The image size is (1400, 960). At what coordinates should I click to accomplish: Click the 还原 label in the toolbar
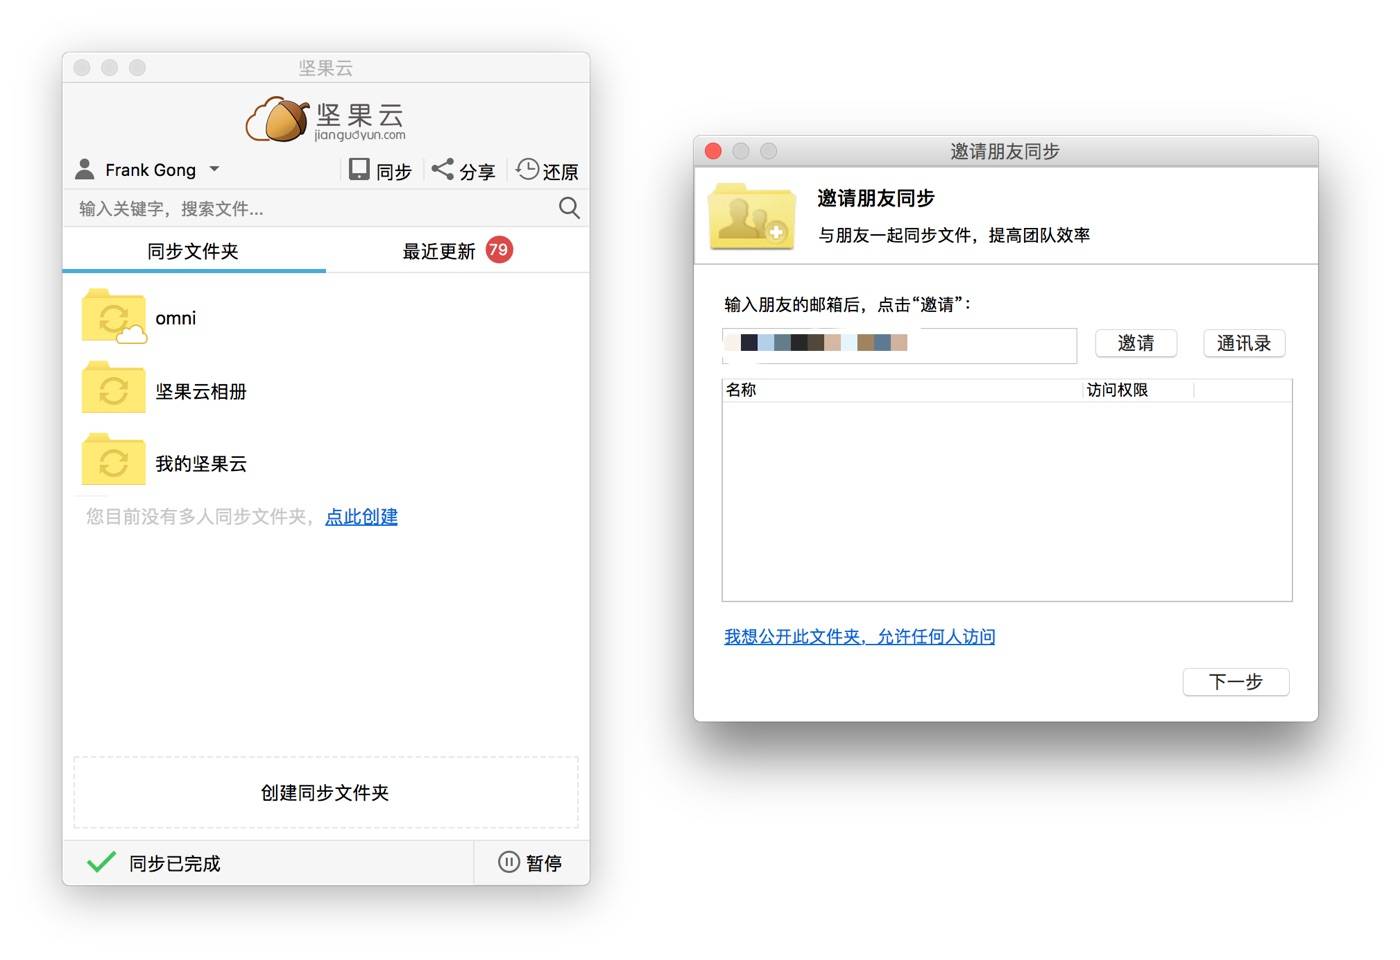coord(560,172)
